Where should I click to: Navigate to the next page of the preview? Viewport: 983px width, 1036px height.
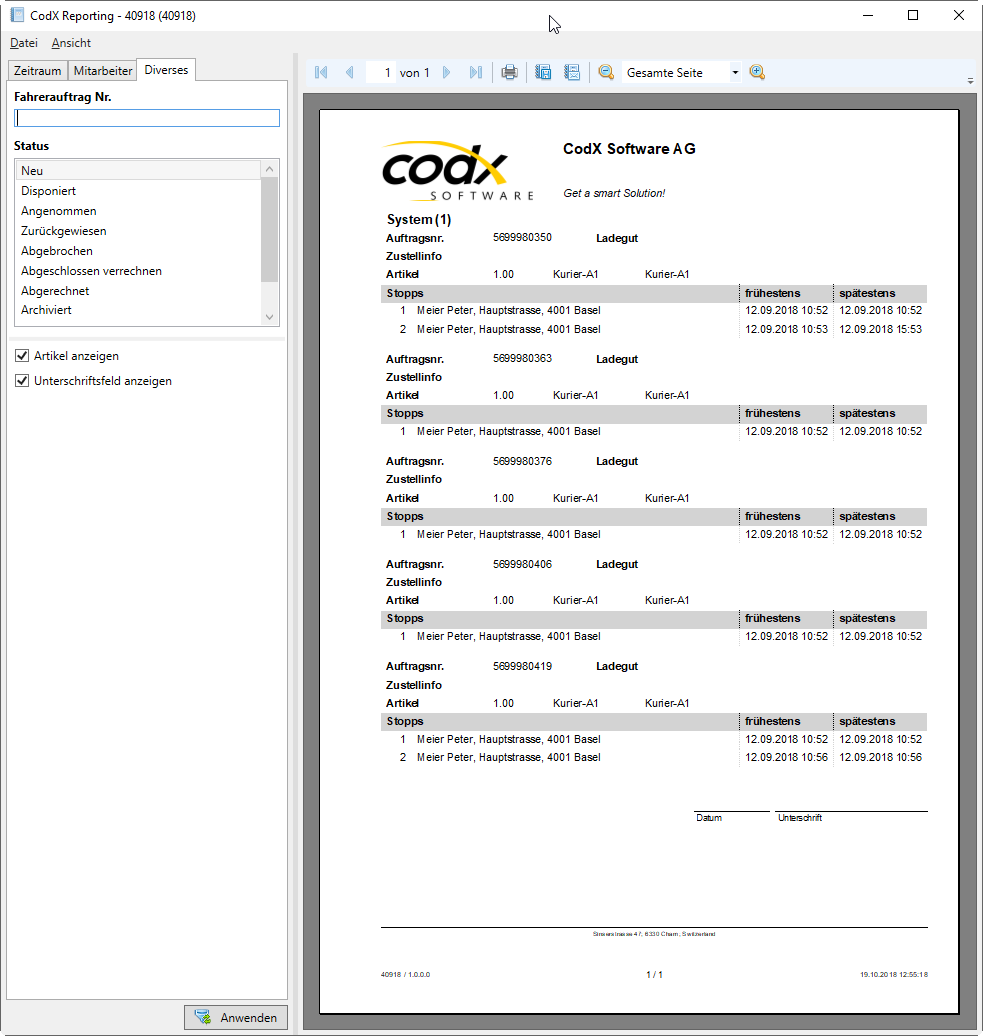click(x=446, y=72)
